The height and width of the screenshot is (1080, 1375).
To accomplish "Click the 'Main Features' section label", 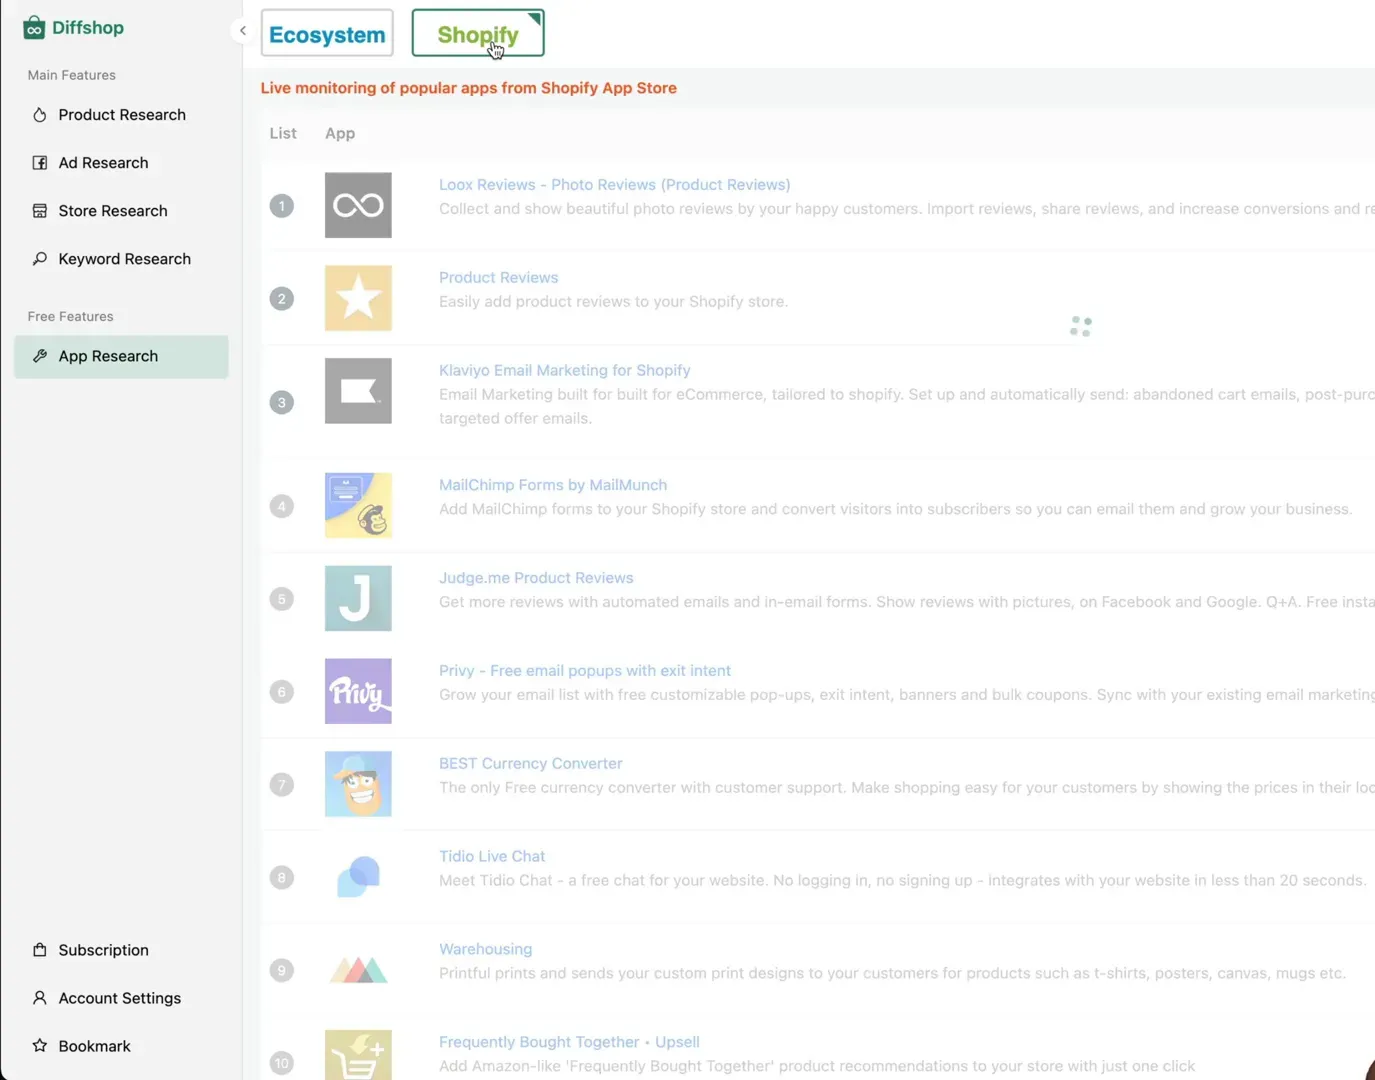I will click(x=72, y=75).
